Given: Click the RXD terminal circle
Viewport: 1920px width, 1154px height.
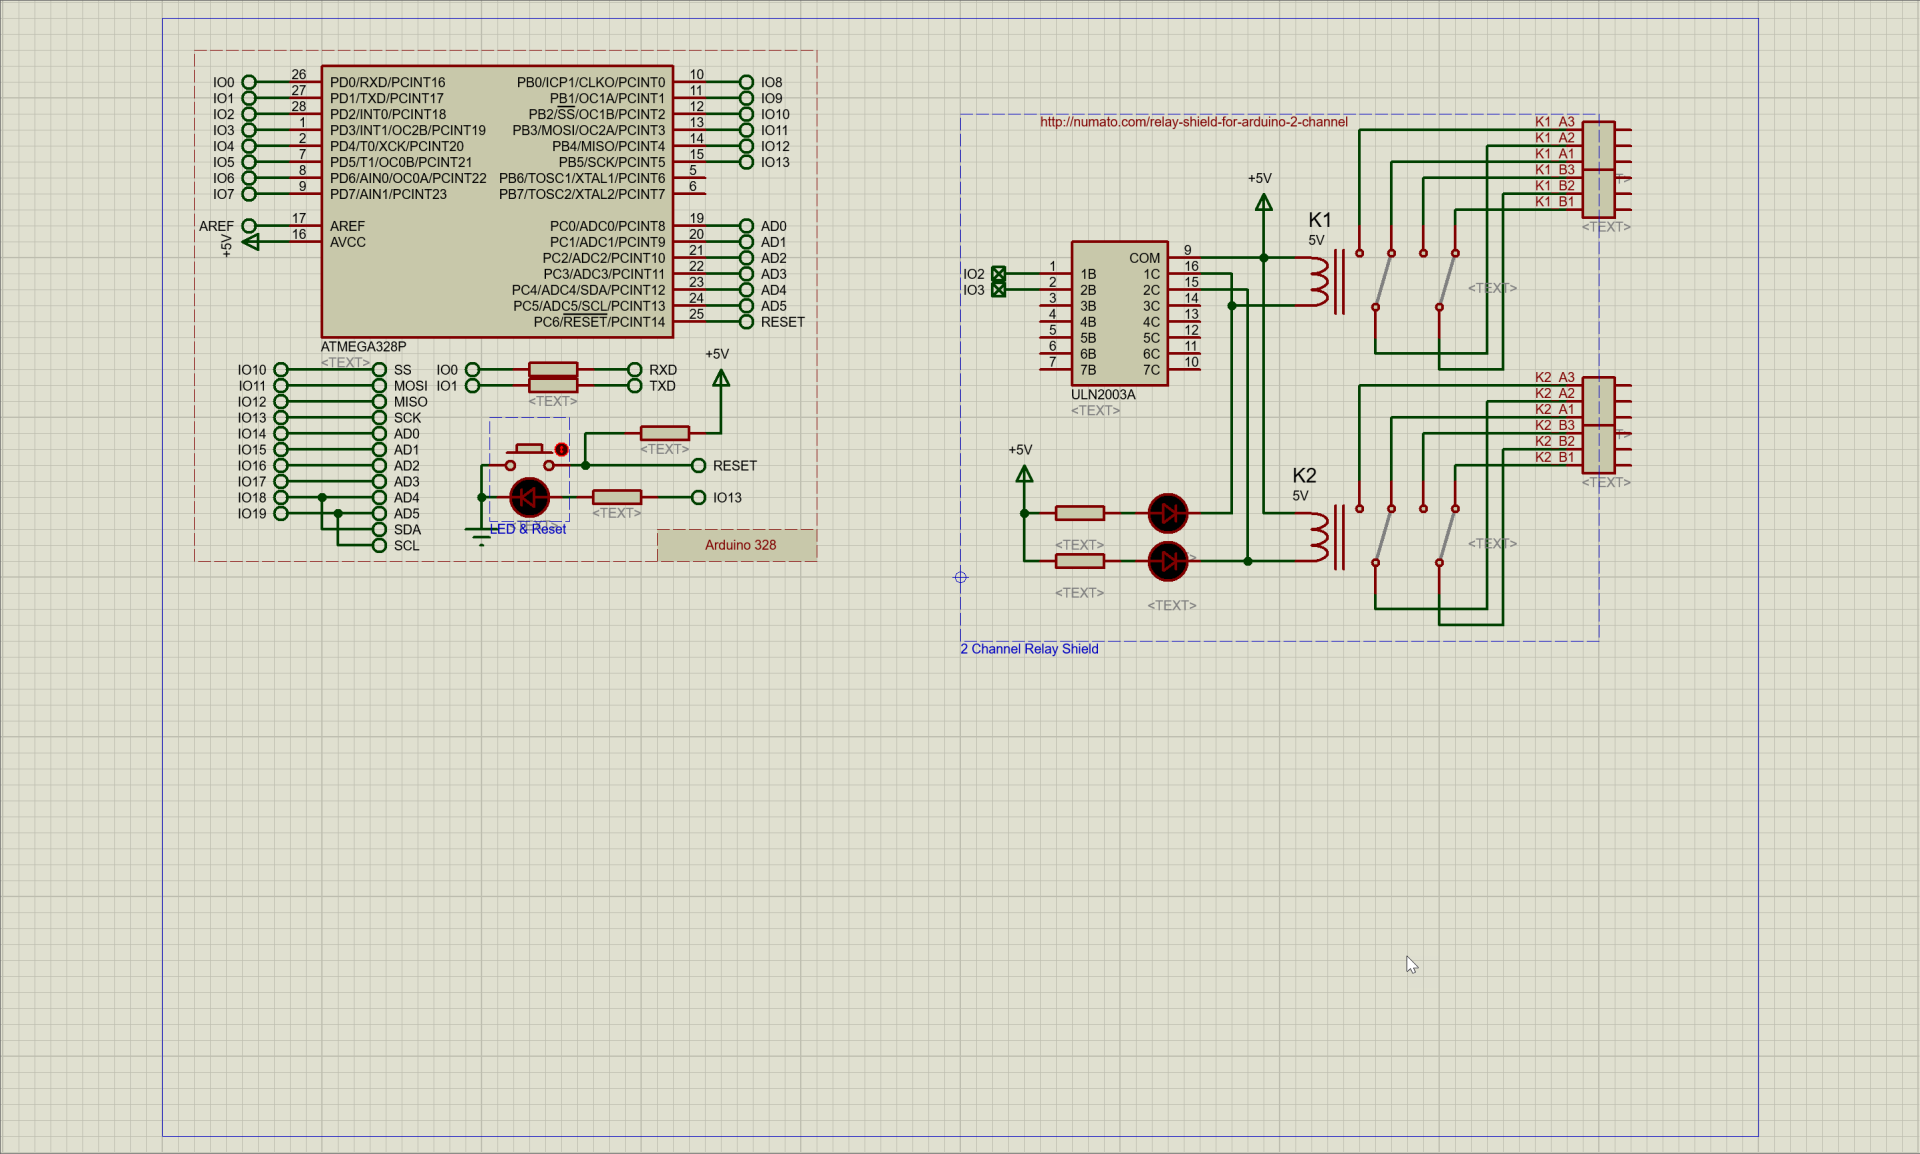Looking at the screenshot, I should click(634, 370).
